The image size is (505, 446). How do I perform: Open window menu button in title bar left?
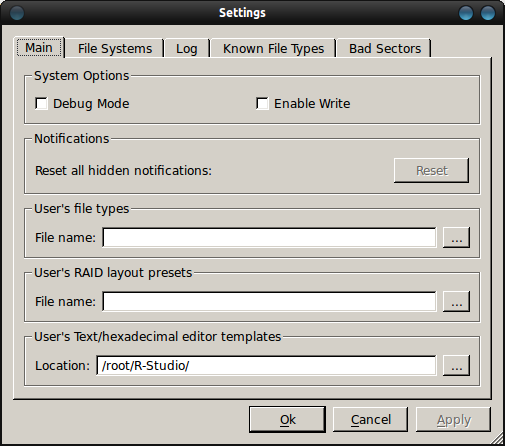tap(17, 13)
